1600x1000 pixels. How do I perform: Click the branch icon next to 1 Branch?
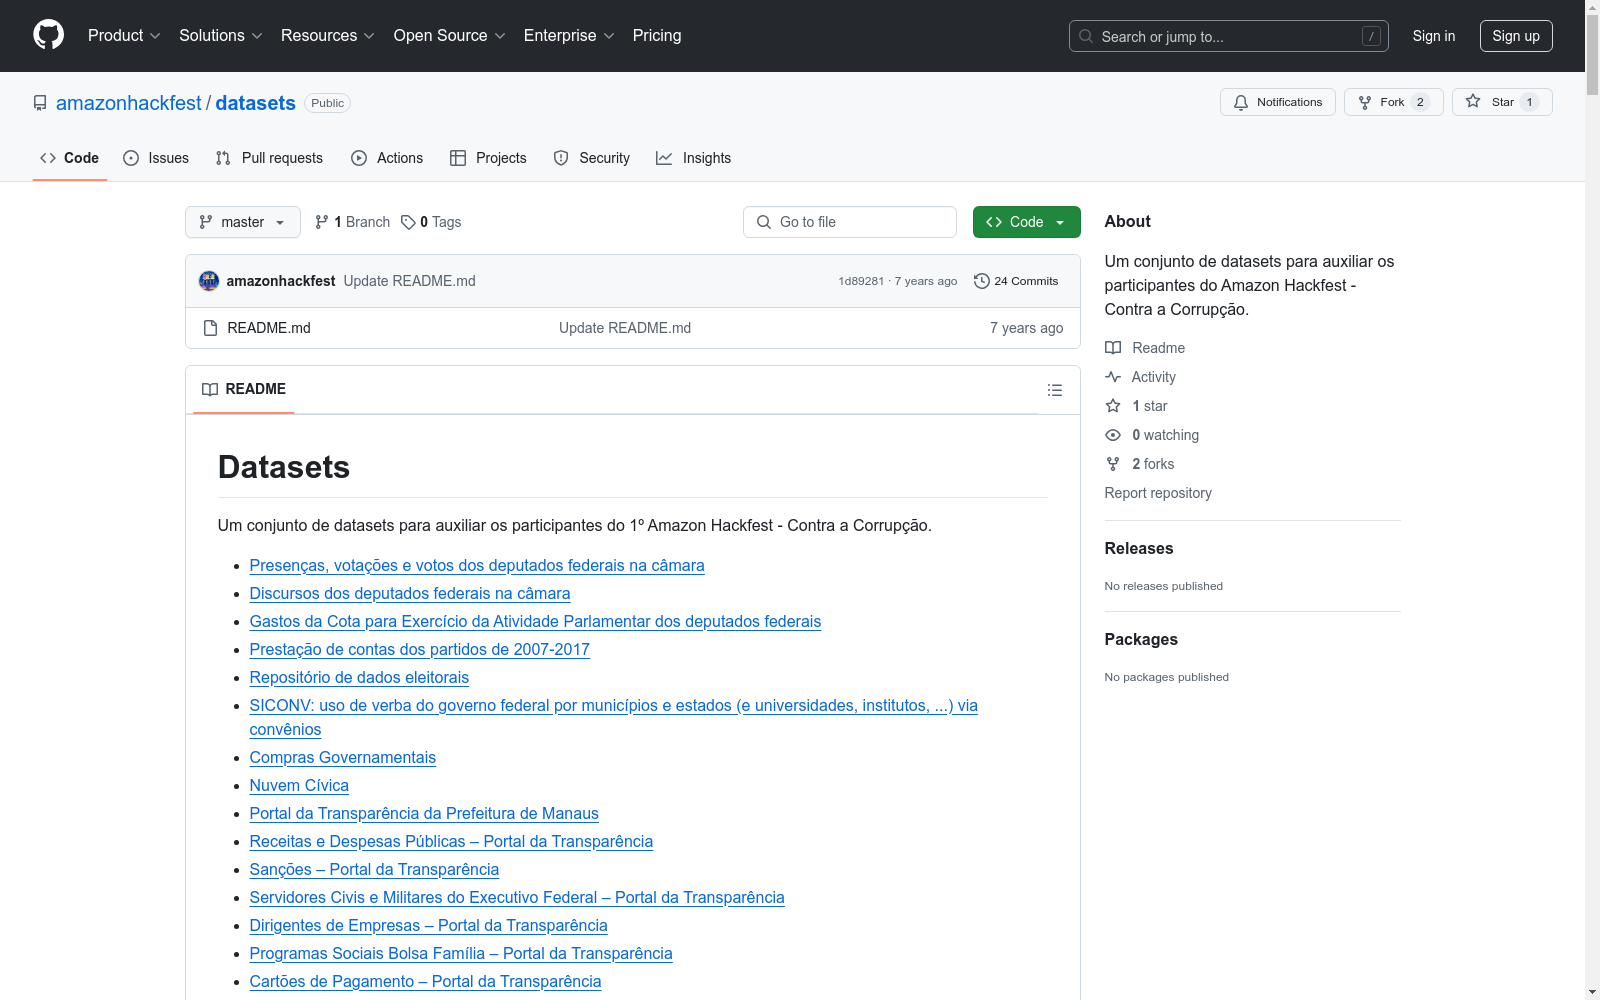[322, 222]
